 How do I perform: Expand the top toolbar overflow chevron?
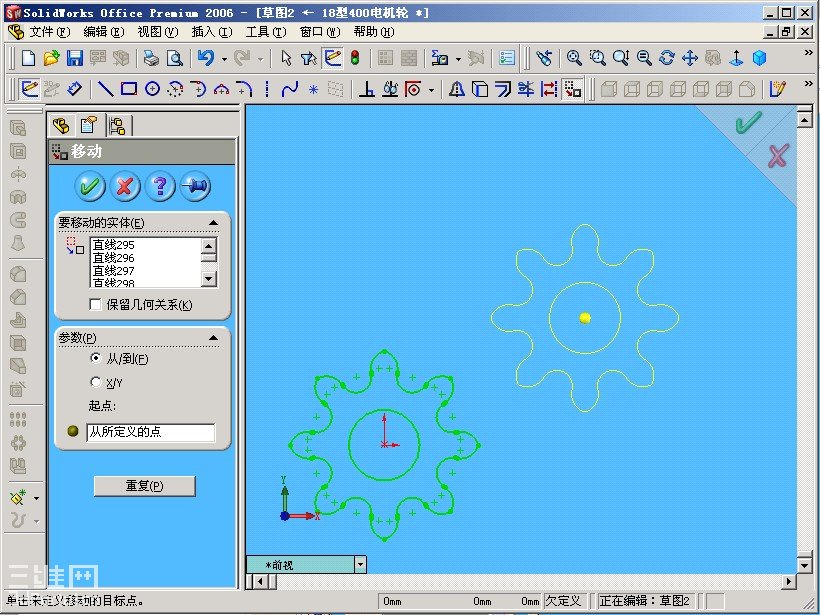pyautogui.click(x=808, y=52)
